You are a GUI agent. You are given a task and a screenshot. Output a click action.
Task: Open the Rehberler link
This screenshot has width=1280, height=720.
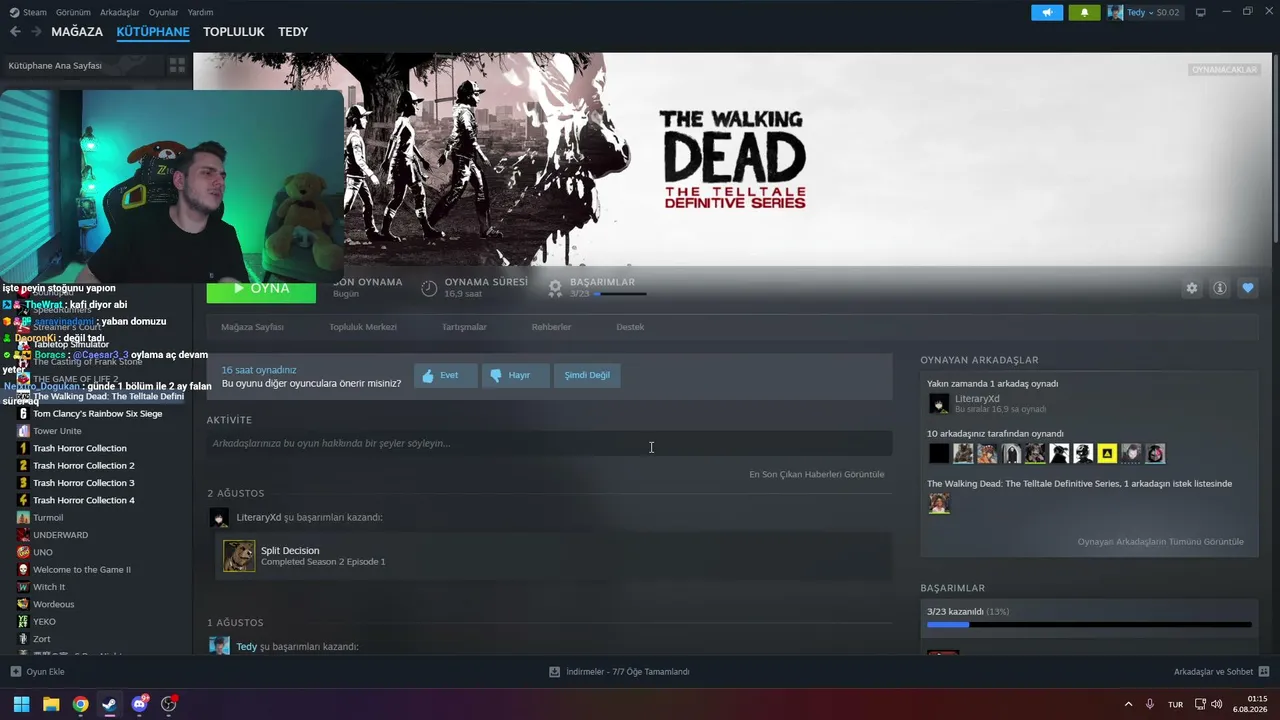click(x=551, y=327)
